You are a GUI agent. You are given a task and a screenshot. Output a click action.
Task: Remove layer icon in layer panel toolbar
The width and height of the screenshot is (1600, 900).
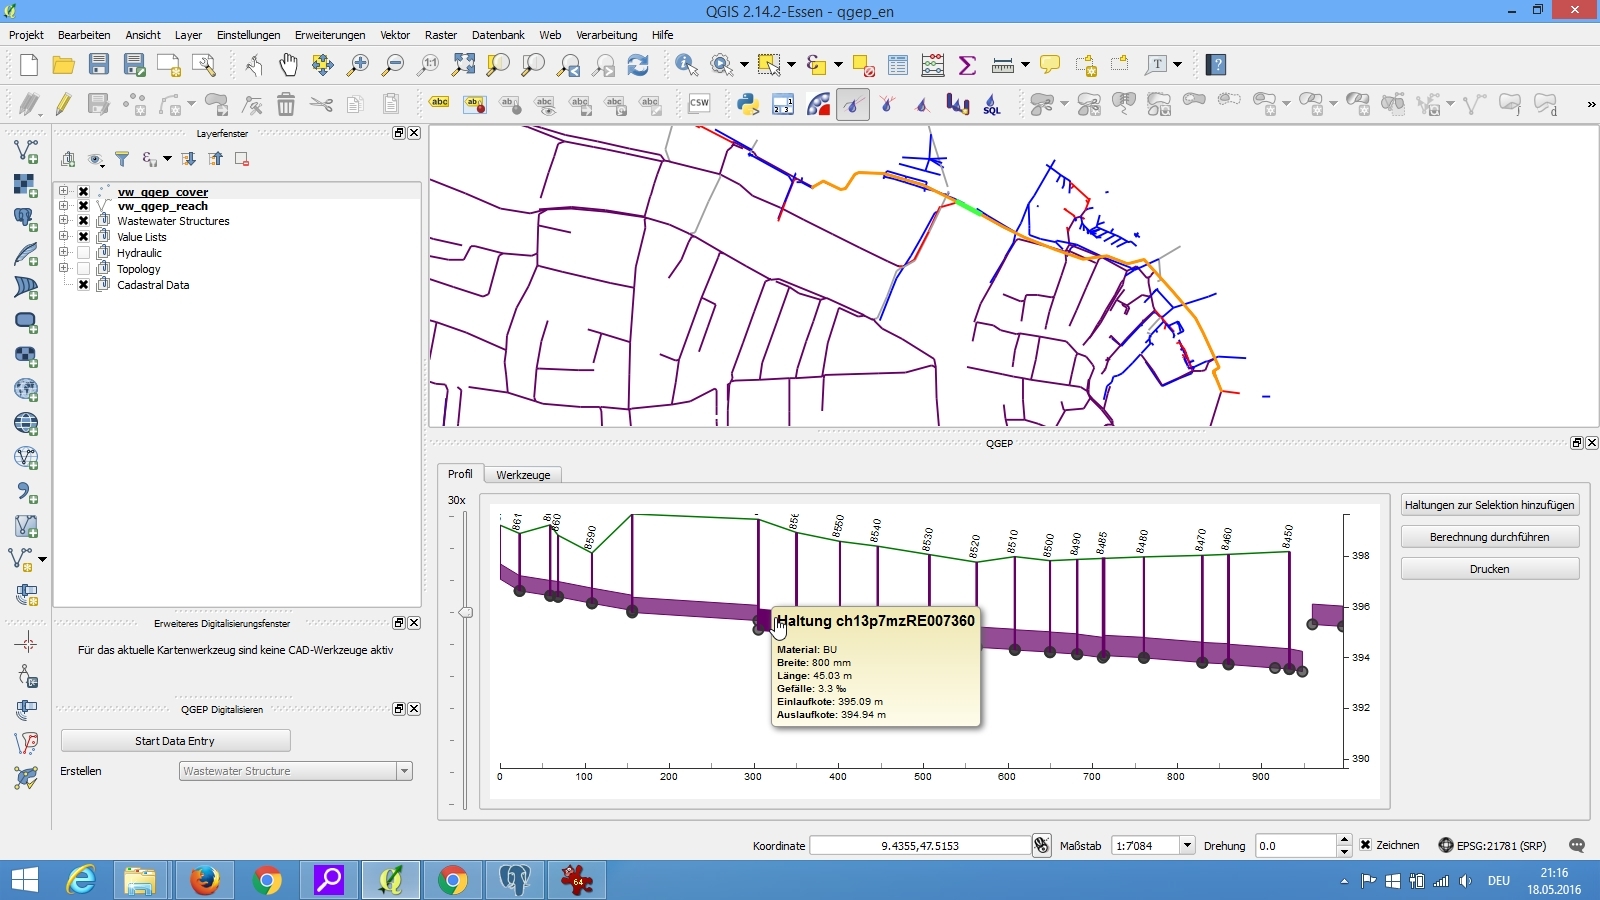pos(242,159)
